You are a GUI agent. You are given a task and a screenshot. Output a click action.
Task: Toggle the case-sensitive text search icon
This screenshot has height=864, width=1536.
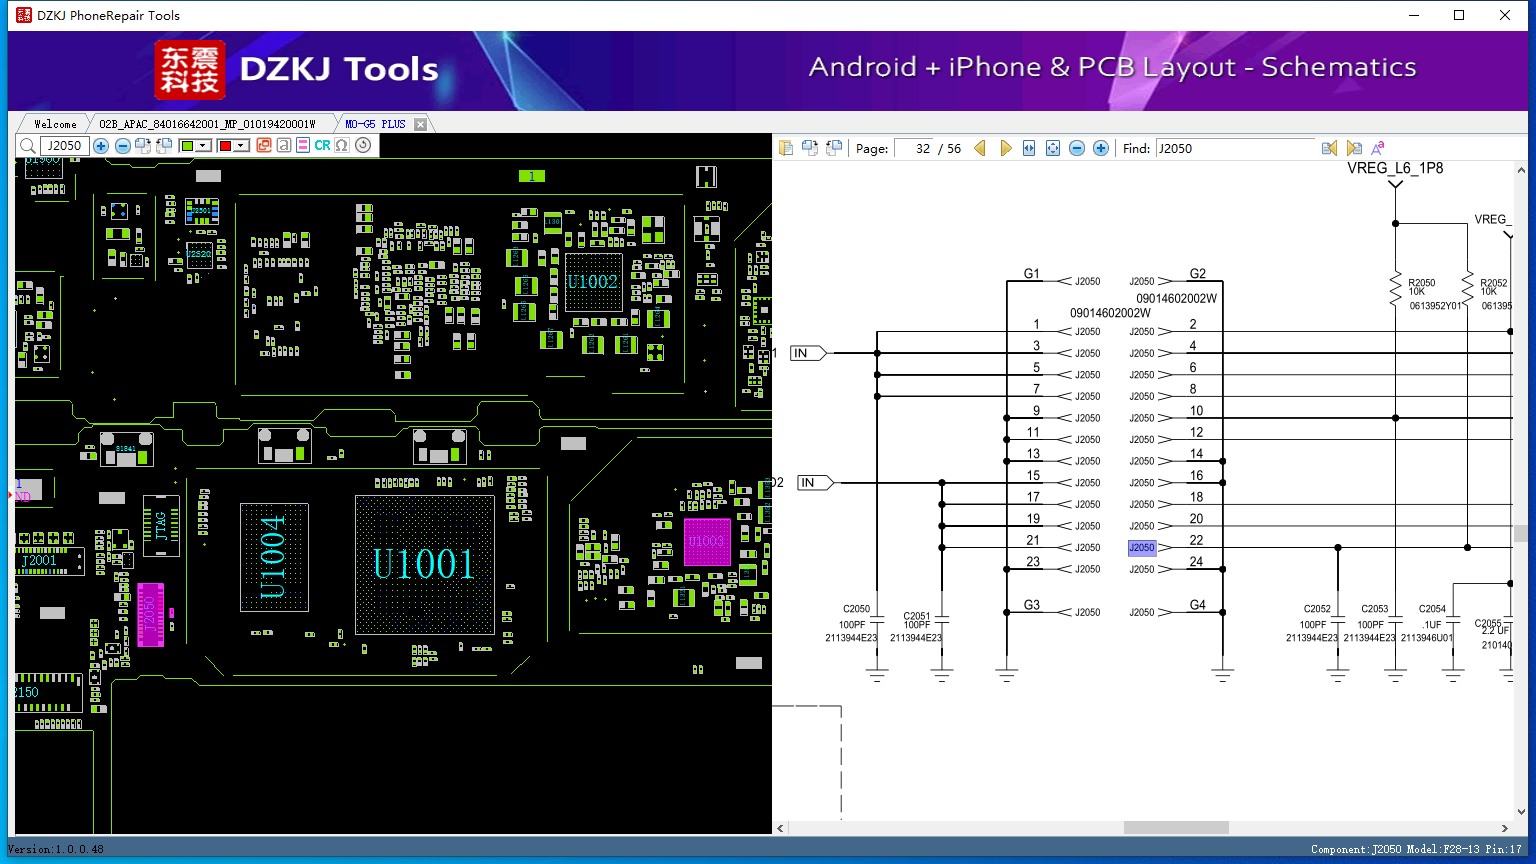[1378, 148]
